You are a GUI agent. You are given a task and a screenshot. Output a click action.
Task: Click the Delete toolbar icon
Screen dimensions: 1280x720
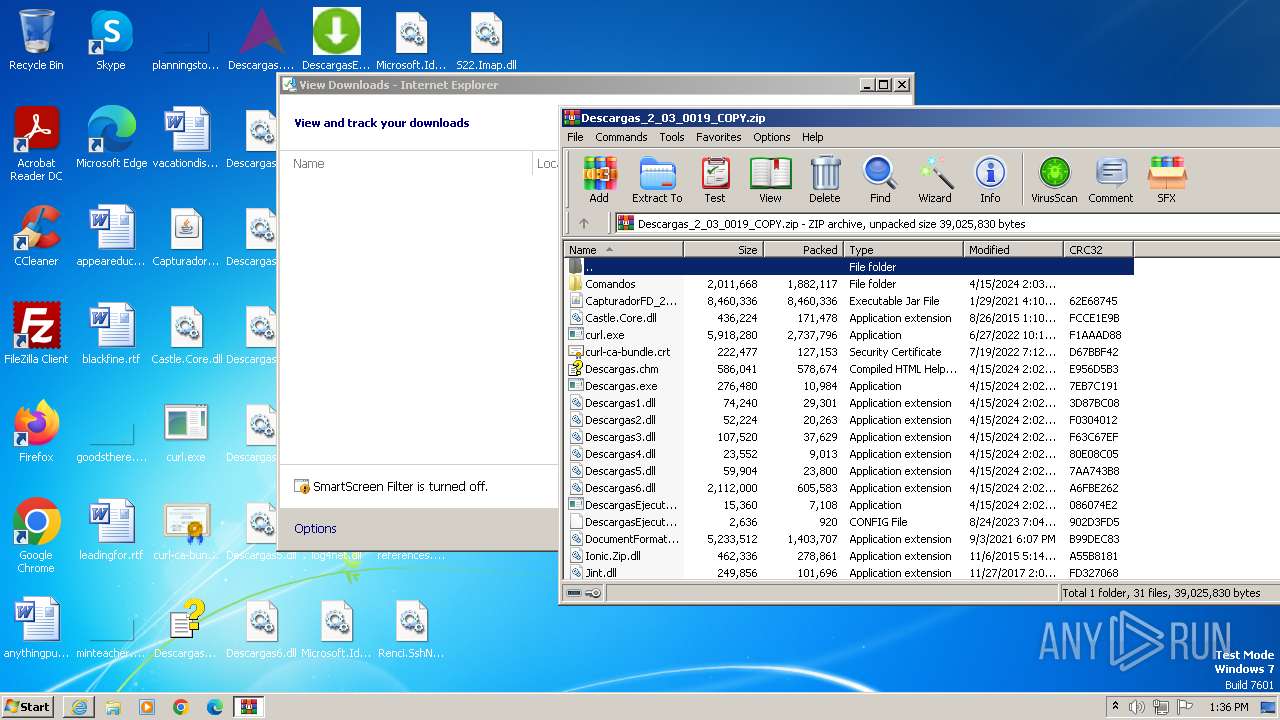tap(825, 180)
